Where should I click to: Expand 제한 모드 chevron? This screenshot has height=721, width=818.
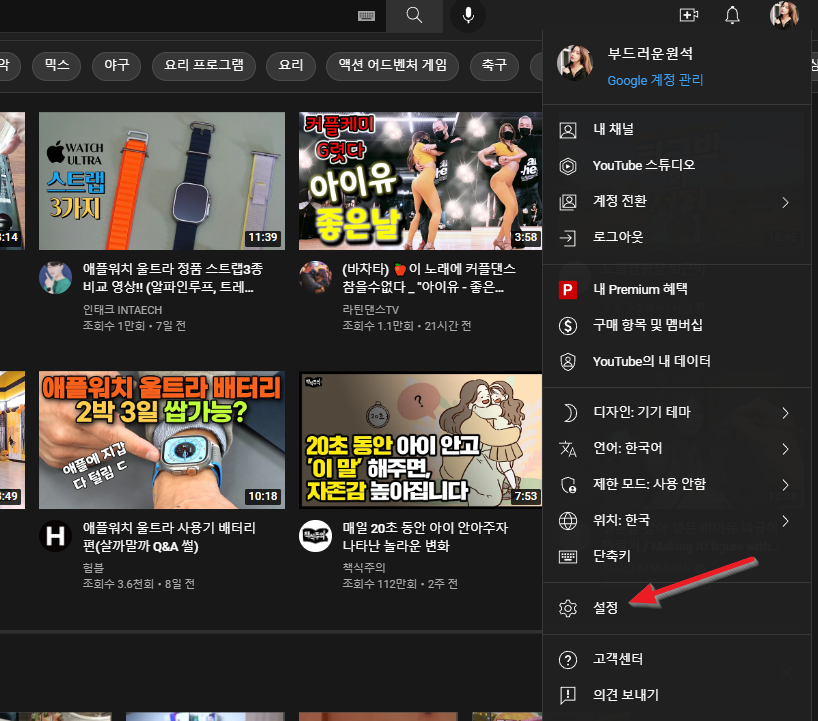[785, 485]
